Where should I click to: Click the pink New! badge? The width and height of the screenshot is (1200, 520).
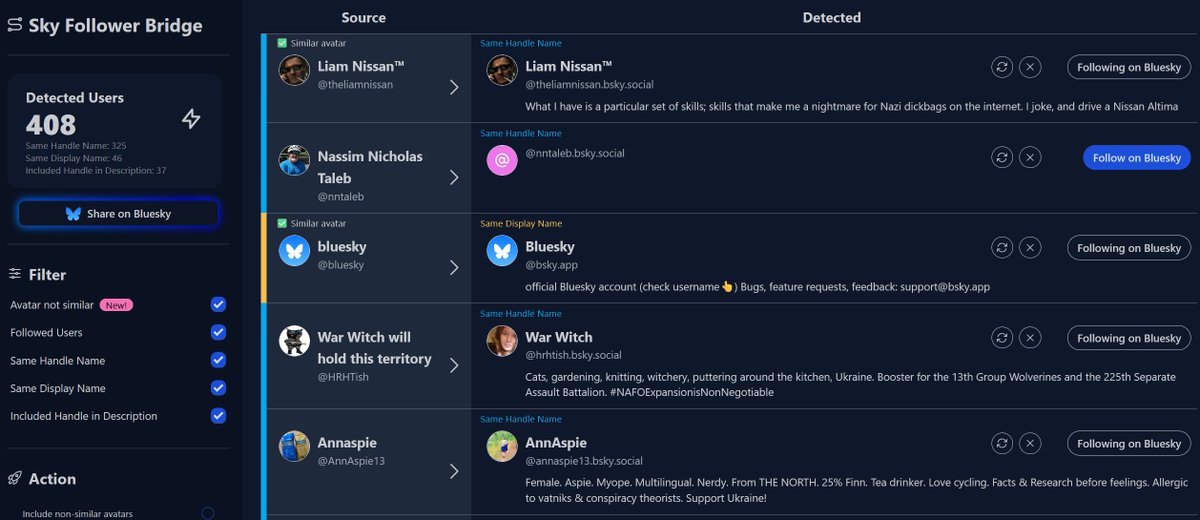(114, 304)
